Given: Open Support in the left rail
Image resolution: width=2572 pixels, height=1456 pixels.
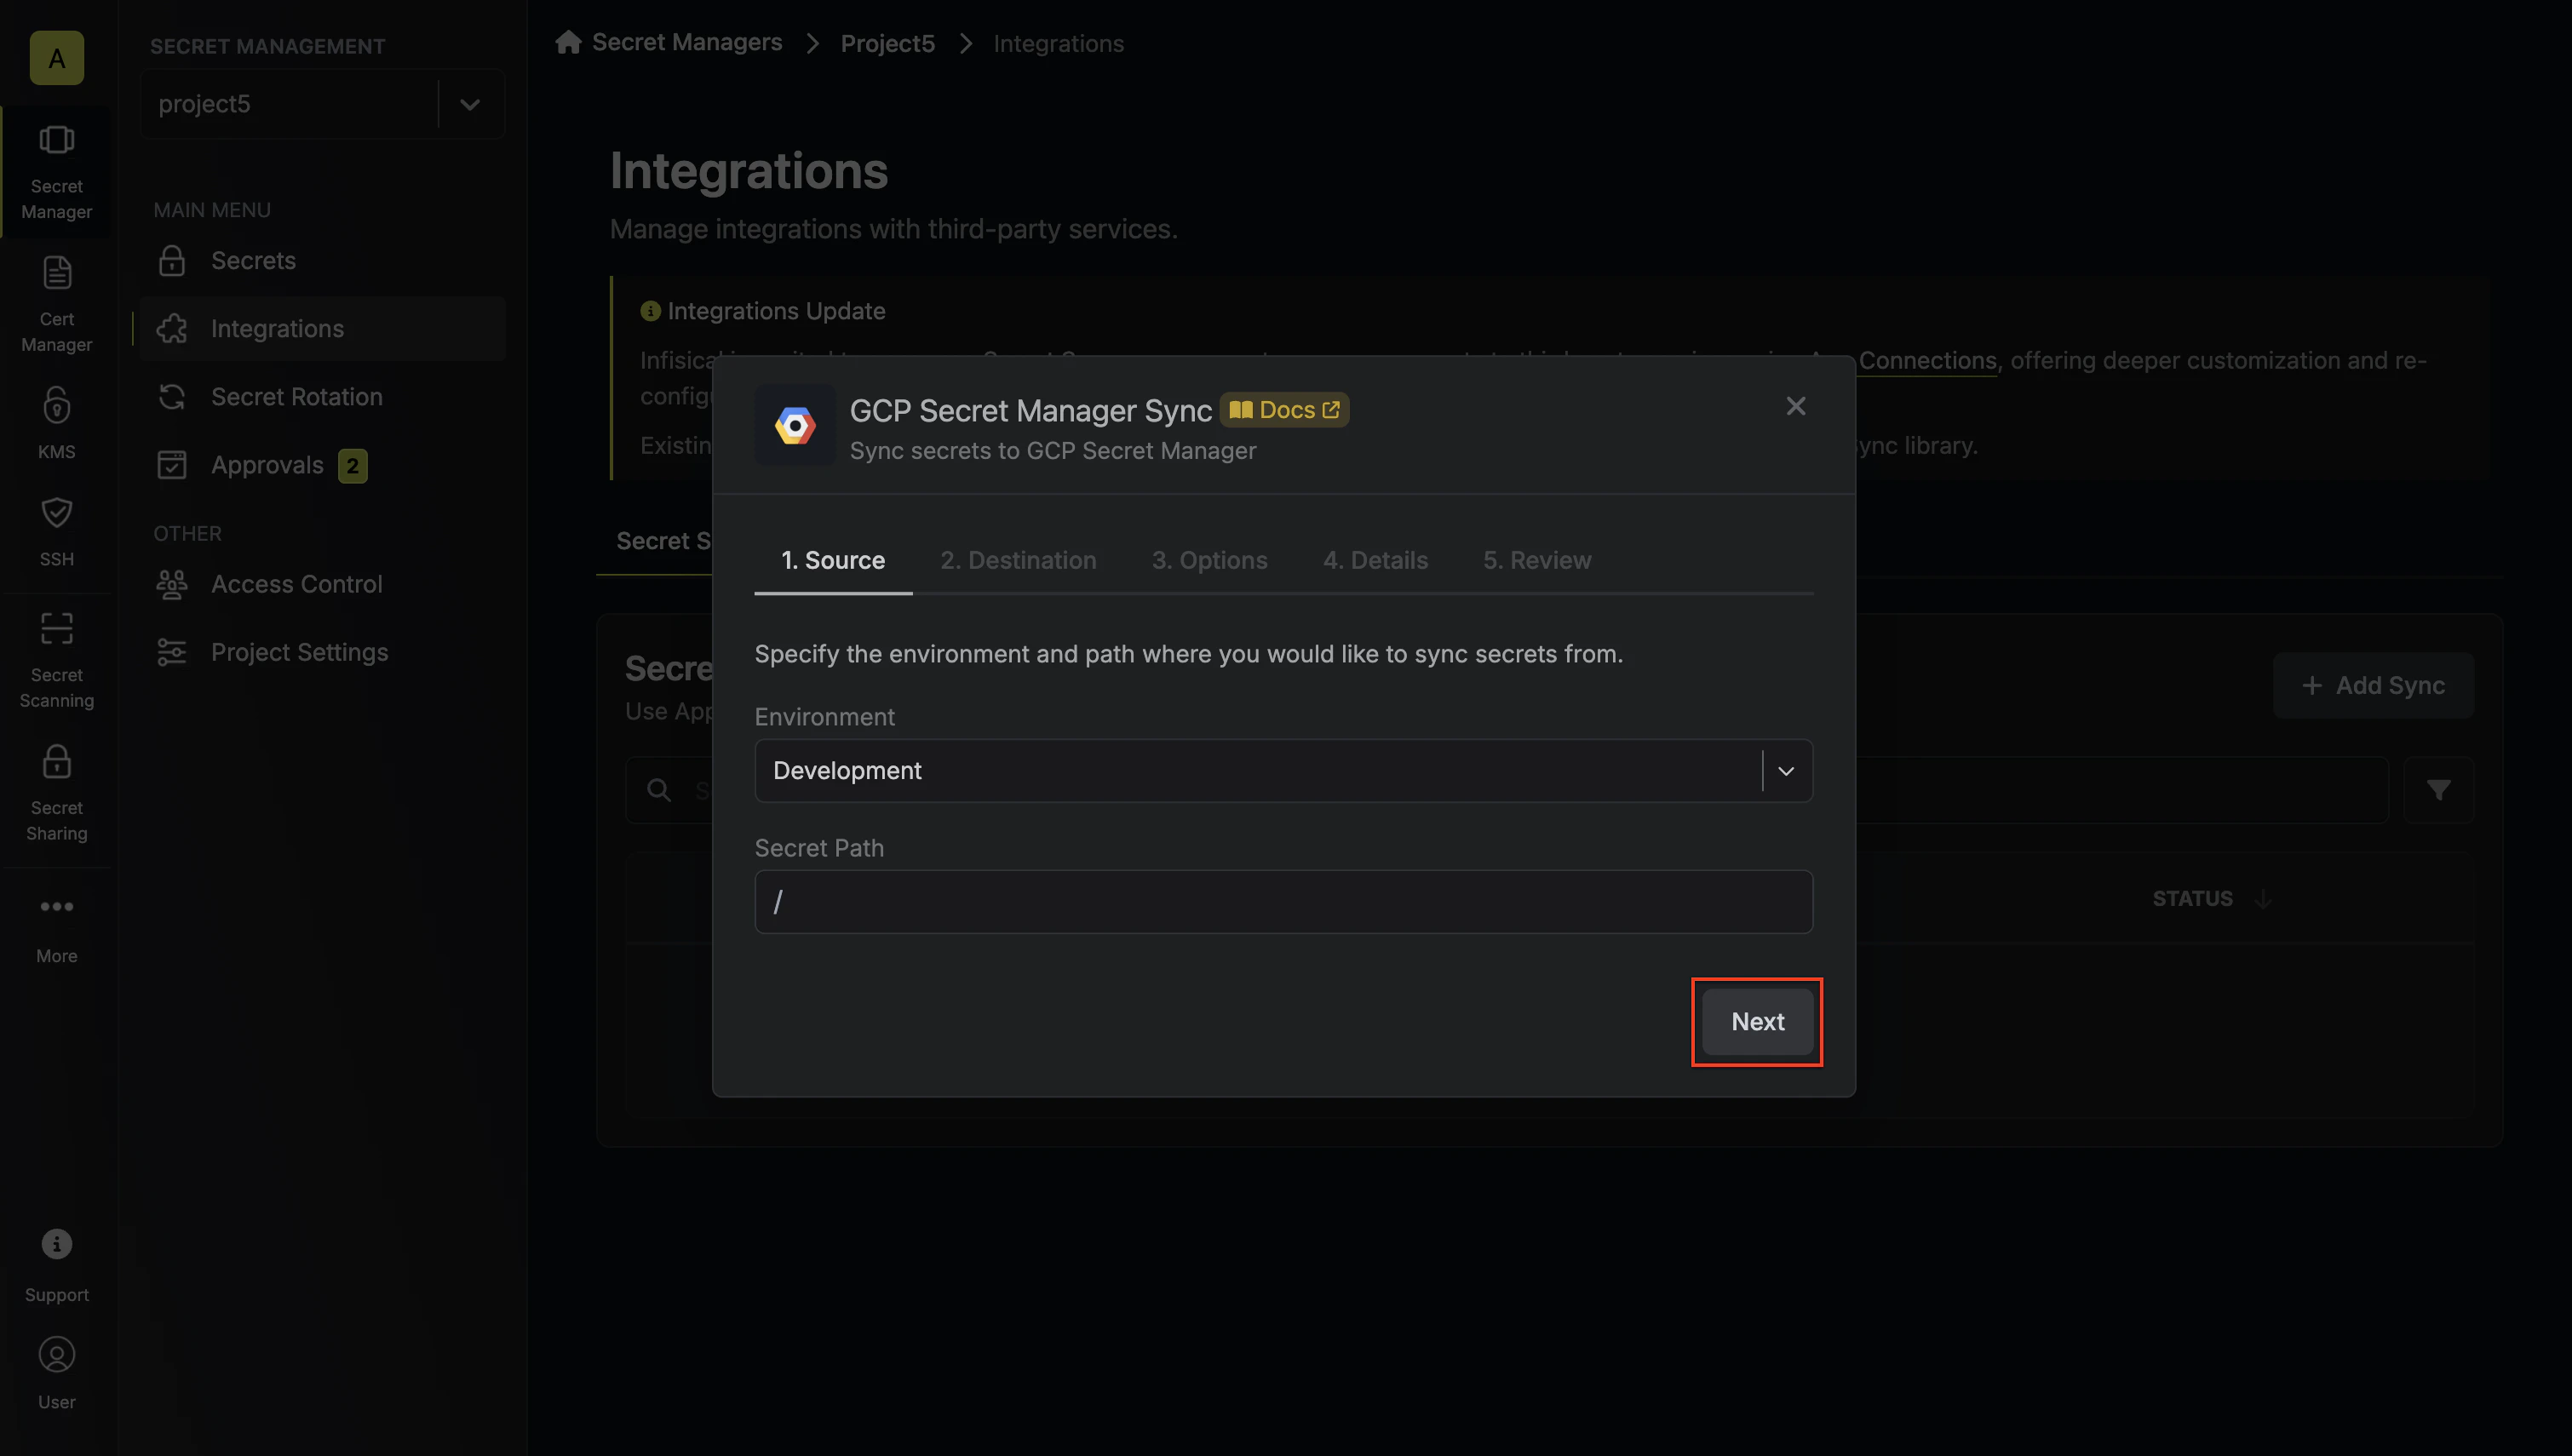Looking at the screenshot, I should pos(57,1266).
